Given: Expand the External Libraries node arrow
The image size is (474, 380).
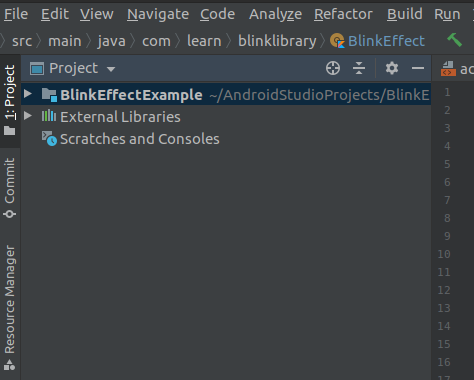Looking at the screenshot, I should tap(28, 116).
